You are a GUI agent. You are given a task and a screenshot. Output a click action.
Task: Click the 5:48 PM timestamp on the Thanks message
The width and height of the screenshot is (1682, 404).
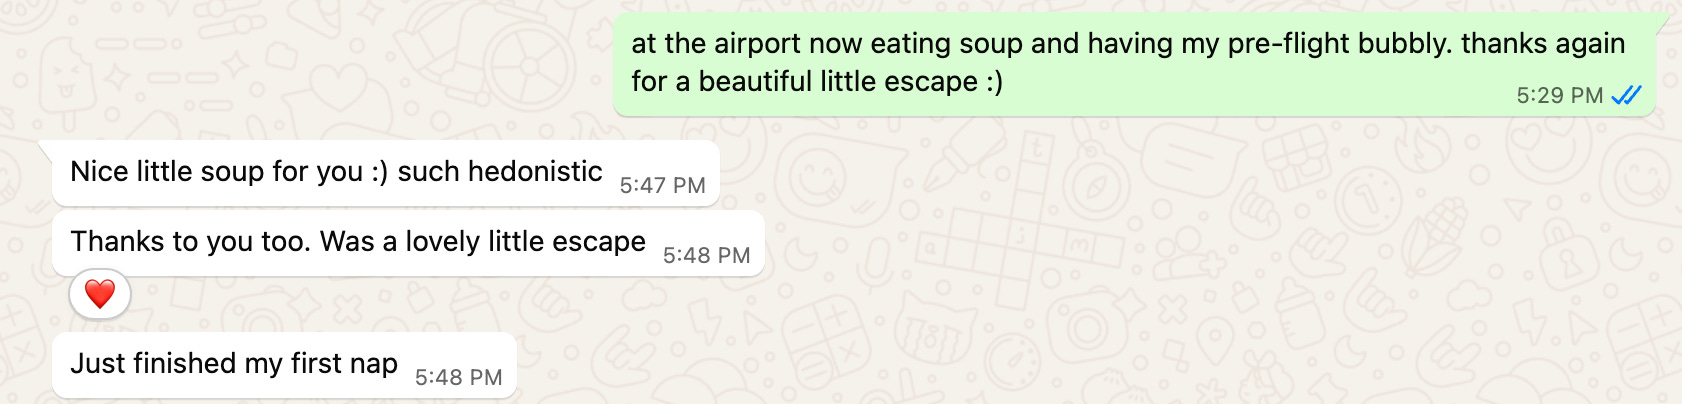tap(706, 255)
